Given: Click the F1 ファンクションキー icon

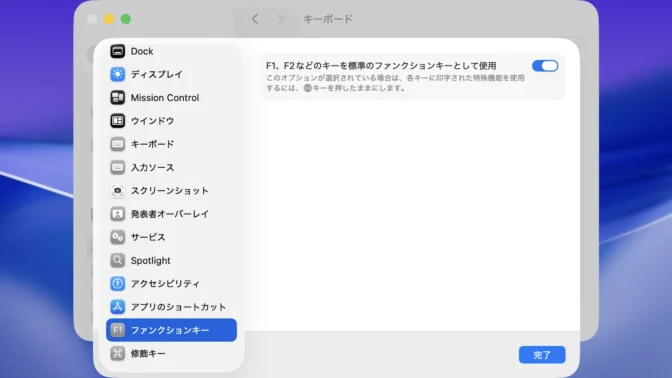Looking at the screenshot, I should pos(117,330).
